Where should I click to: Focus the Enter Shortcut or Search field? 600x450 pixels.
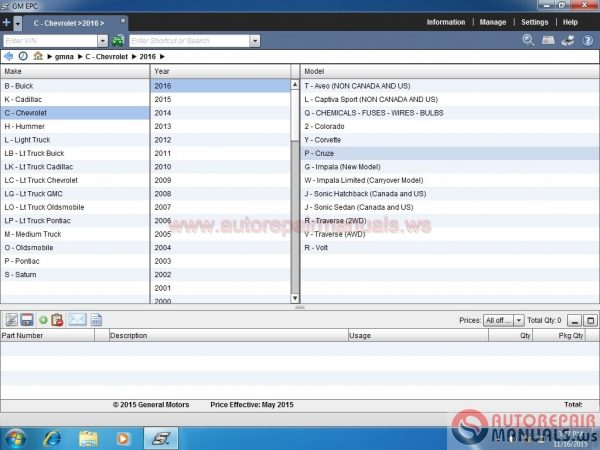189,41
